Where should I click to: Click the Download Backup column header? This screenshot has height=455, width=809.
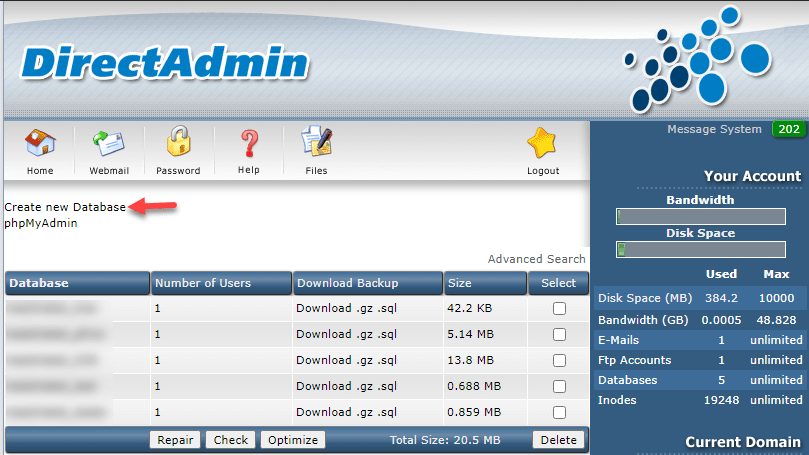point(368,283)
